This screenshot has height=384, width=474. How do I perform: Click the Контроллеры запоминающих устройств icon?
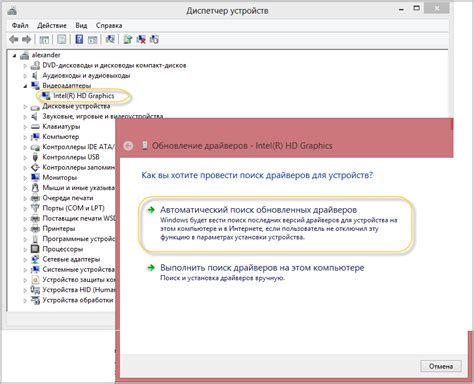click(35, 168)
